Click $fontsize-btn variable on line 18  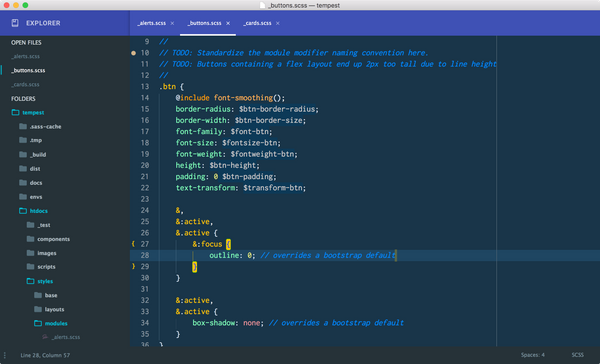[249, 143]
